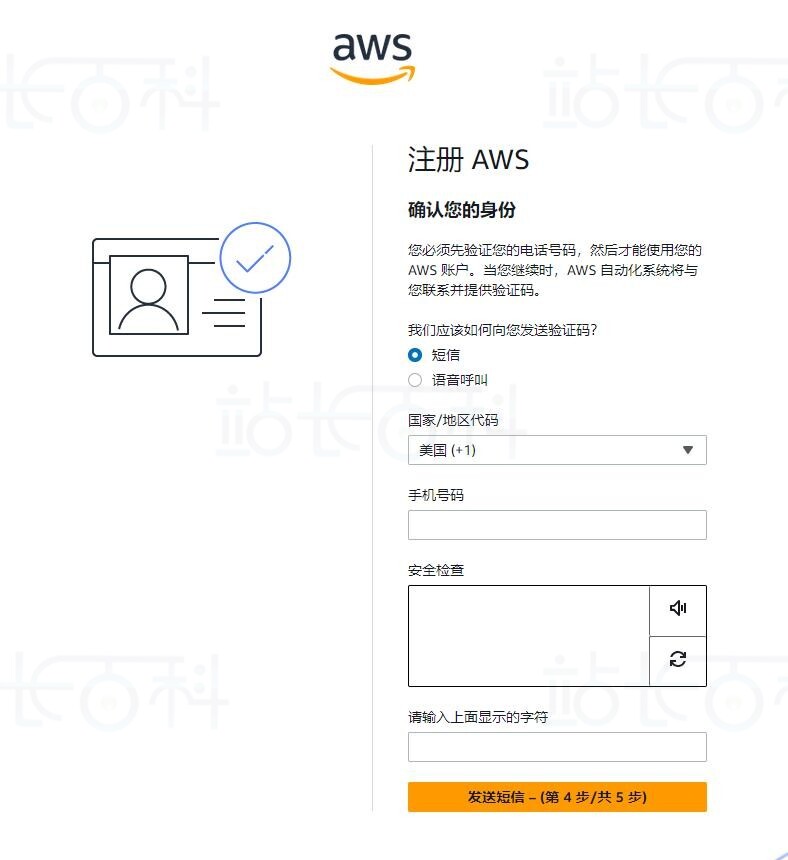Focus the captcha characters input field

pyautogui.click(x=557, y=747)
